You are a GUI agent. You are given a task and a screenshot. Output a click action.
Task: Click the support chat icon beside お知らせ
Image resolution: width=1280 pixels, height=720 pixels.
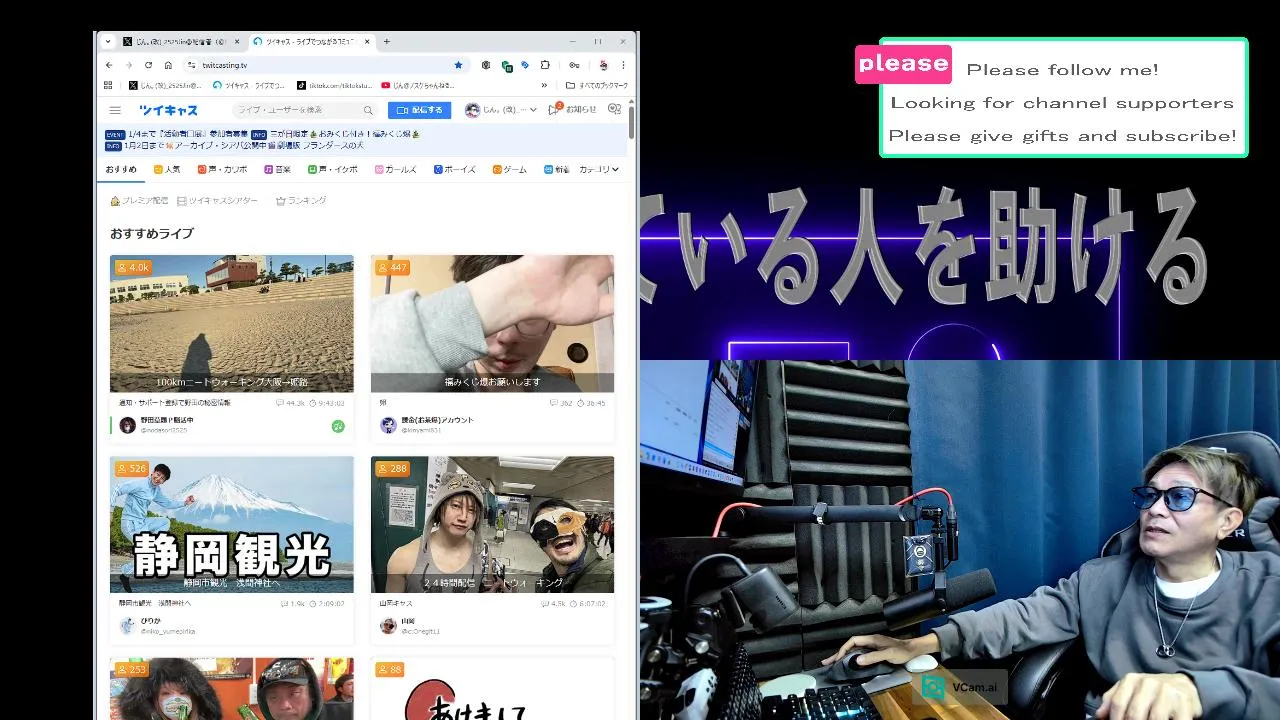tap(615, 110)
